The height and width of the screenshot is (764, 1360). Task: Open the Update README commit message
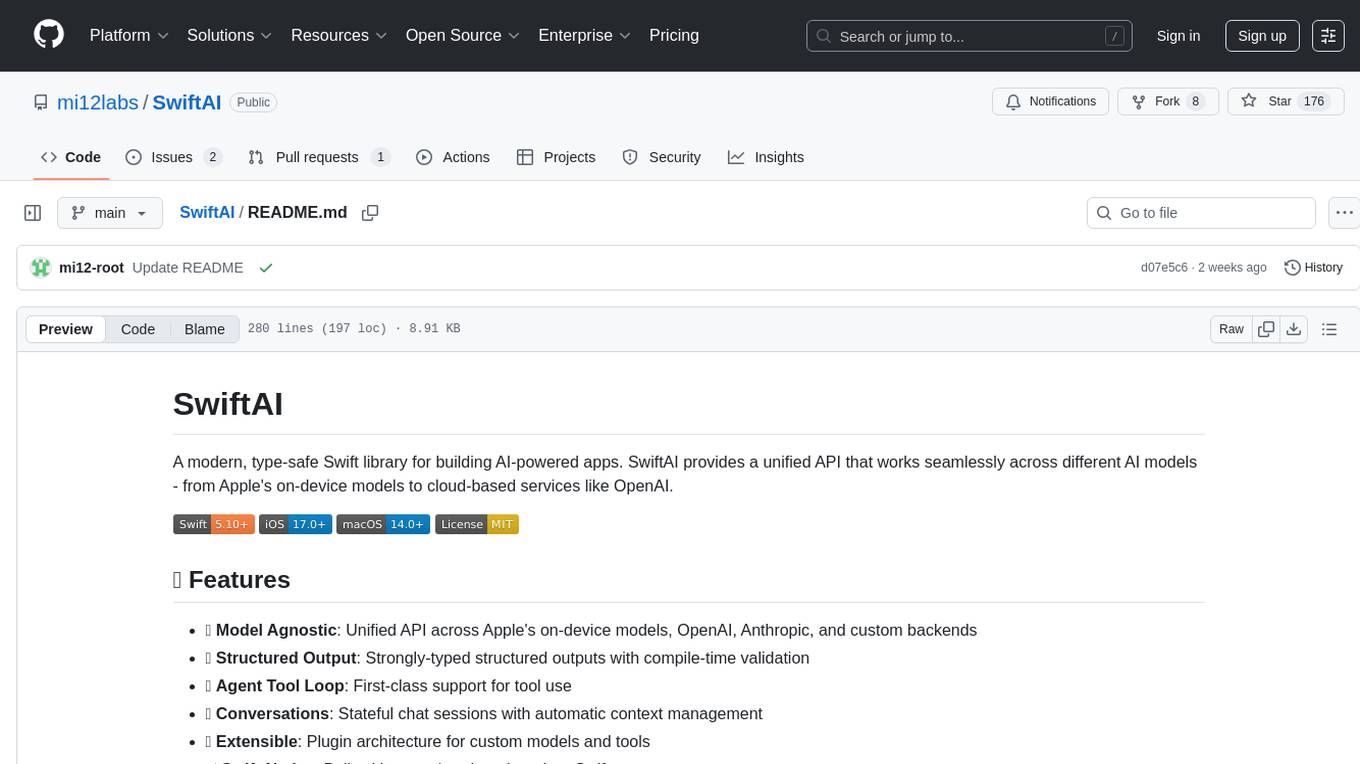click(188, 268)
